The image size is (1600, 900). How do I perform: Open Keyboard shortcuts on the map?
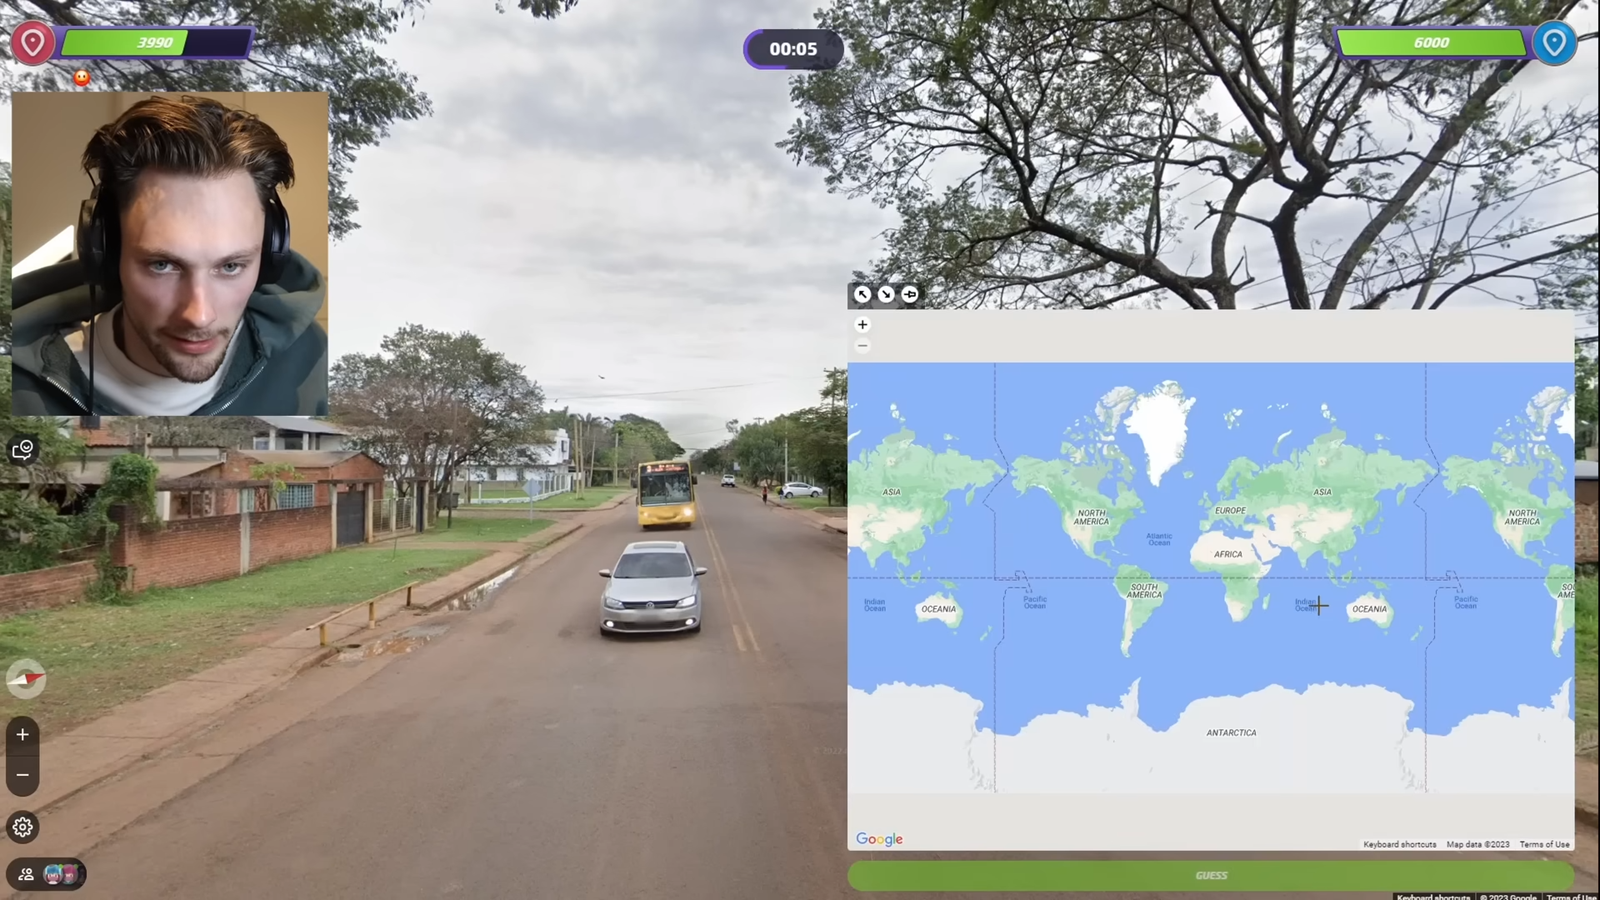[x=1399, y=844]
